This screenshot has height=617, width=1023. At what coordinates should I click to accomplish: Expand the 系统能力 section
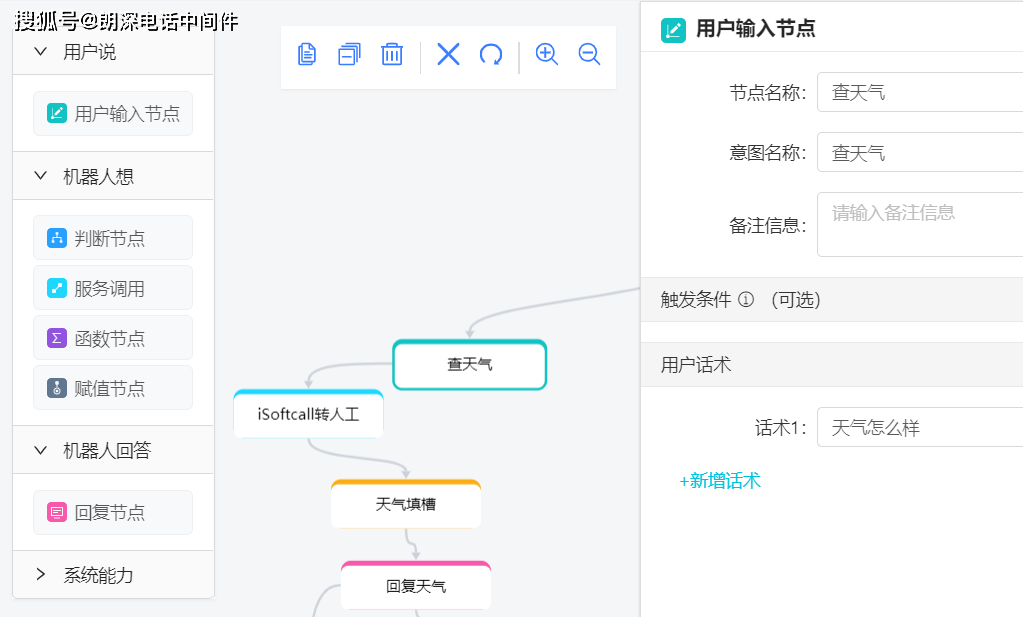point(41,574)
